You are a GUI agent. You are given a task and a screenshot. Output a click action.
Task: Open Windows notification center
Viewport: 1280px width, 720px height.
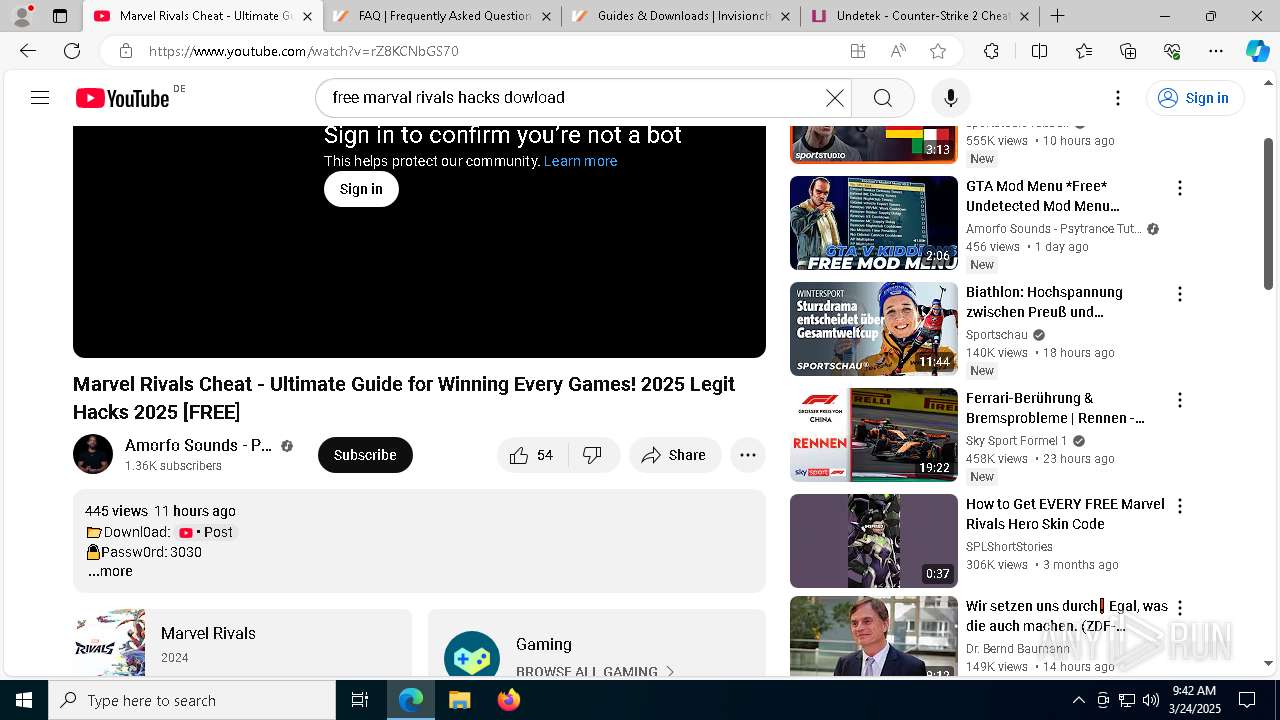(x=1247, y=700)
